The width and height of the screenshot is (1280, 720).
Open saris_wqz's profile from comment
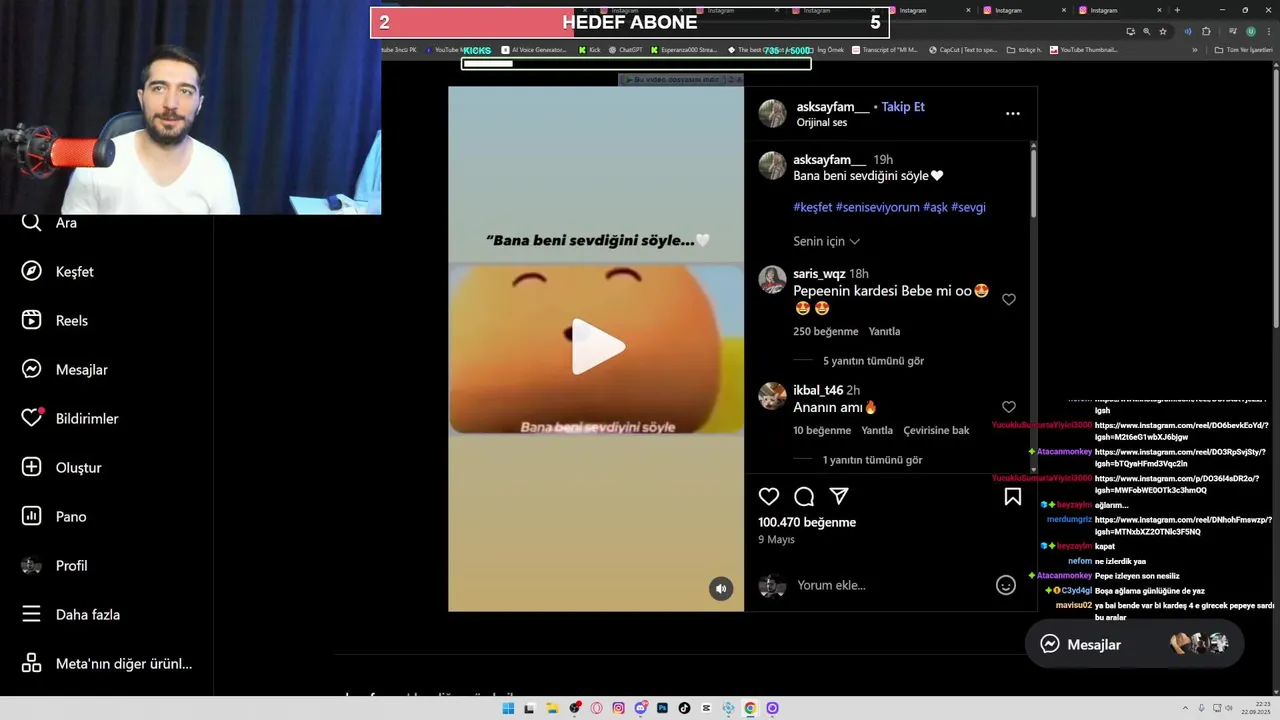(x=819, y=274)
